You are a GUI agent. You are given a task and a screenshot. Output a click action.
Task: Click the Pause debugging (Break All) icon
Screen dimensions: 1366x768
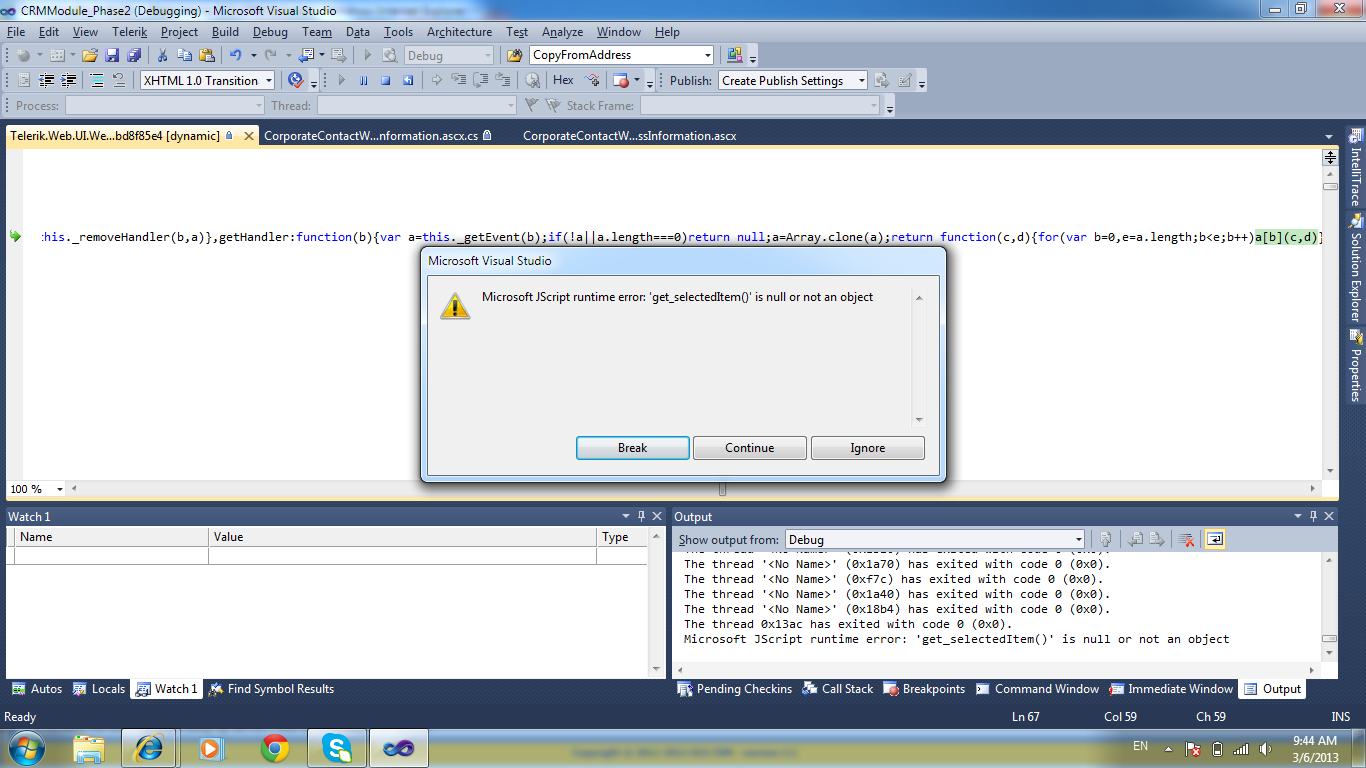[363, 81]
